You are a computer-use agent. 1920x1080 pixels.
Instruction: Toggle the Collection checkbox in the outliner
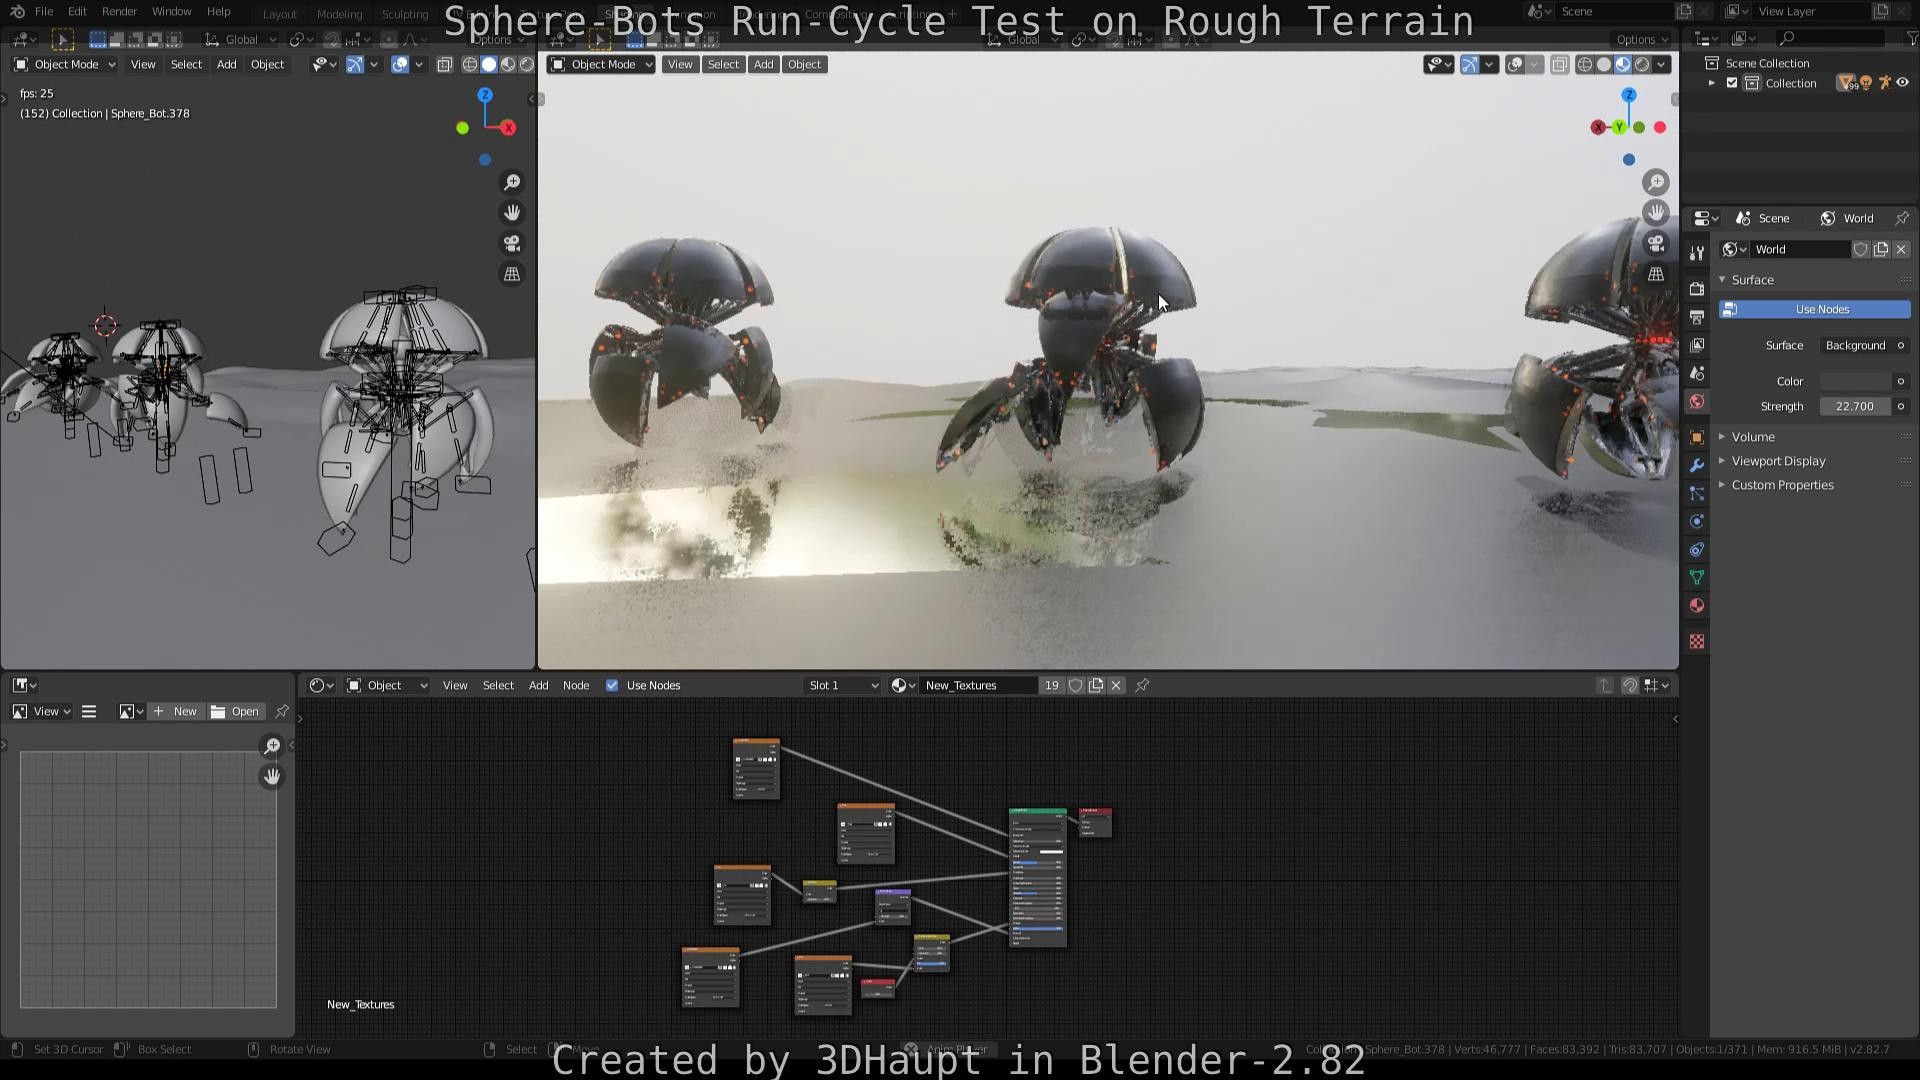[1733, 83]
